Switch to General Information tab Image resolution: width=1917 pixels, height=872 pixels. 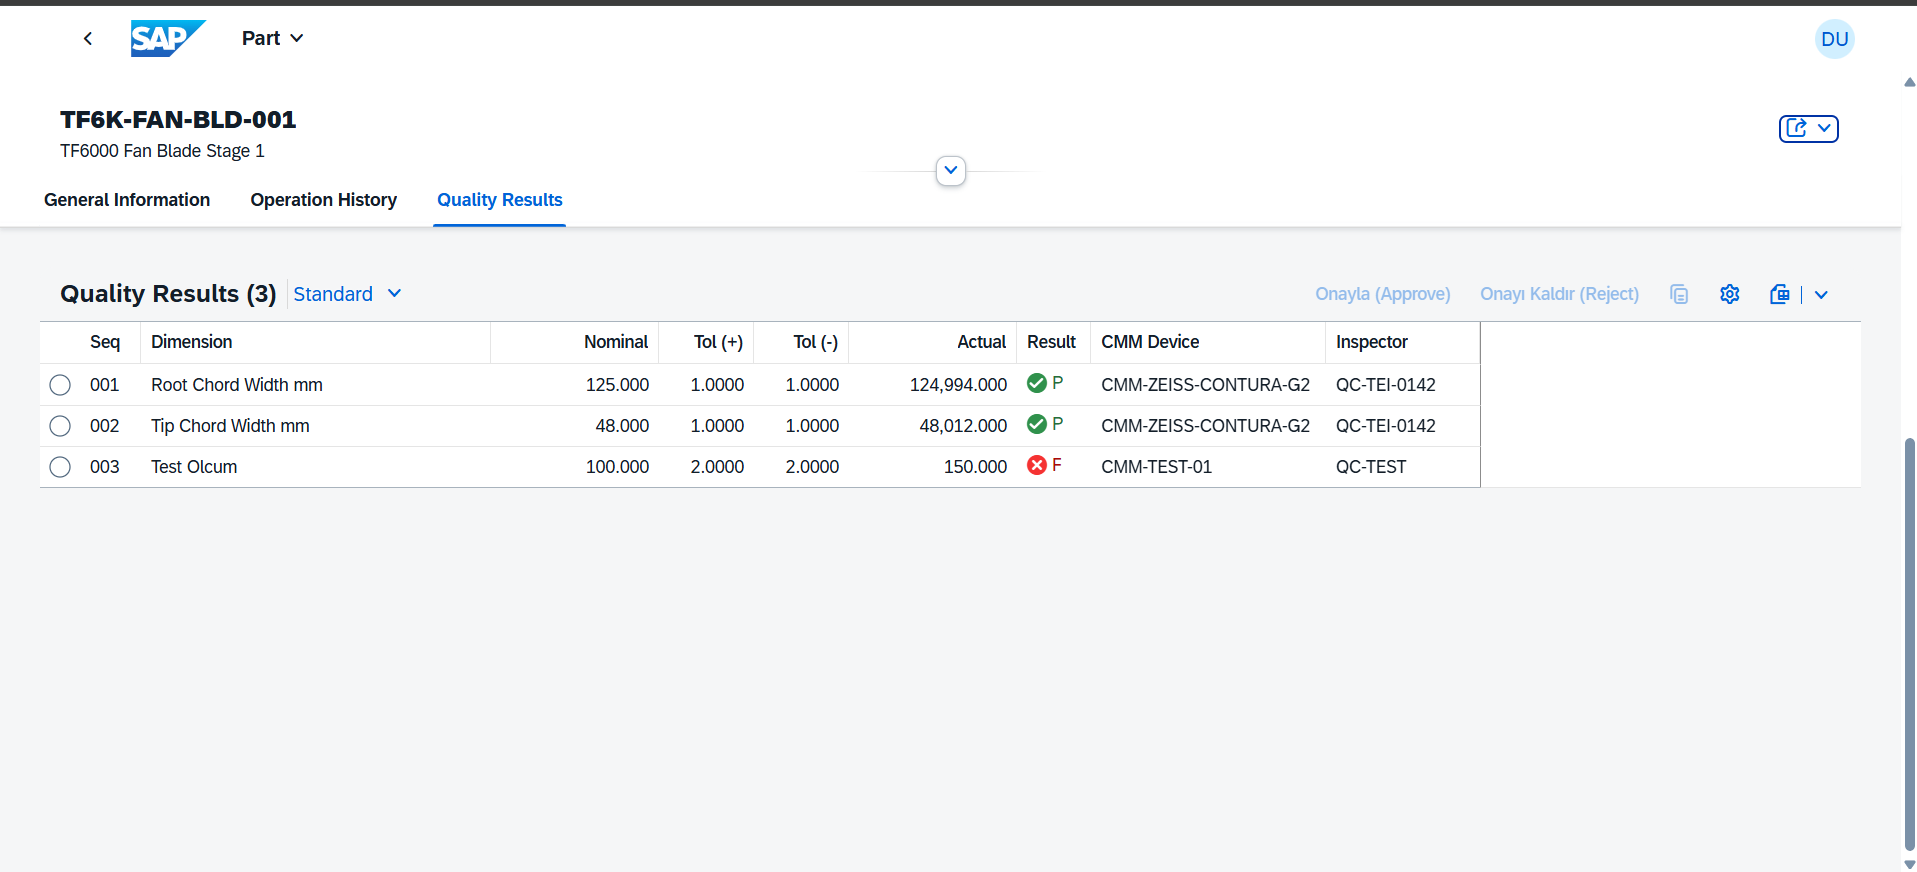[127, 200]
